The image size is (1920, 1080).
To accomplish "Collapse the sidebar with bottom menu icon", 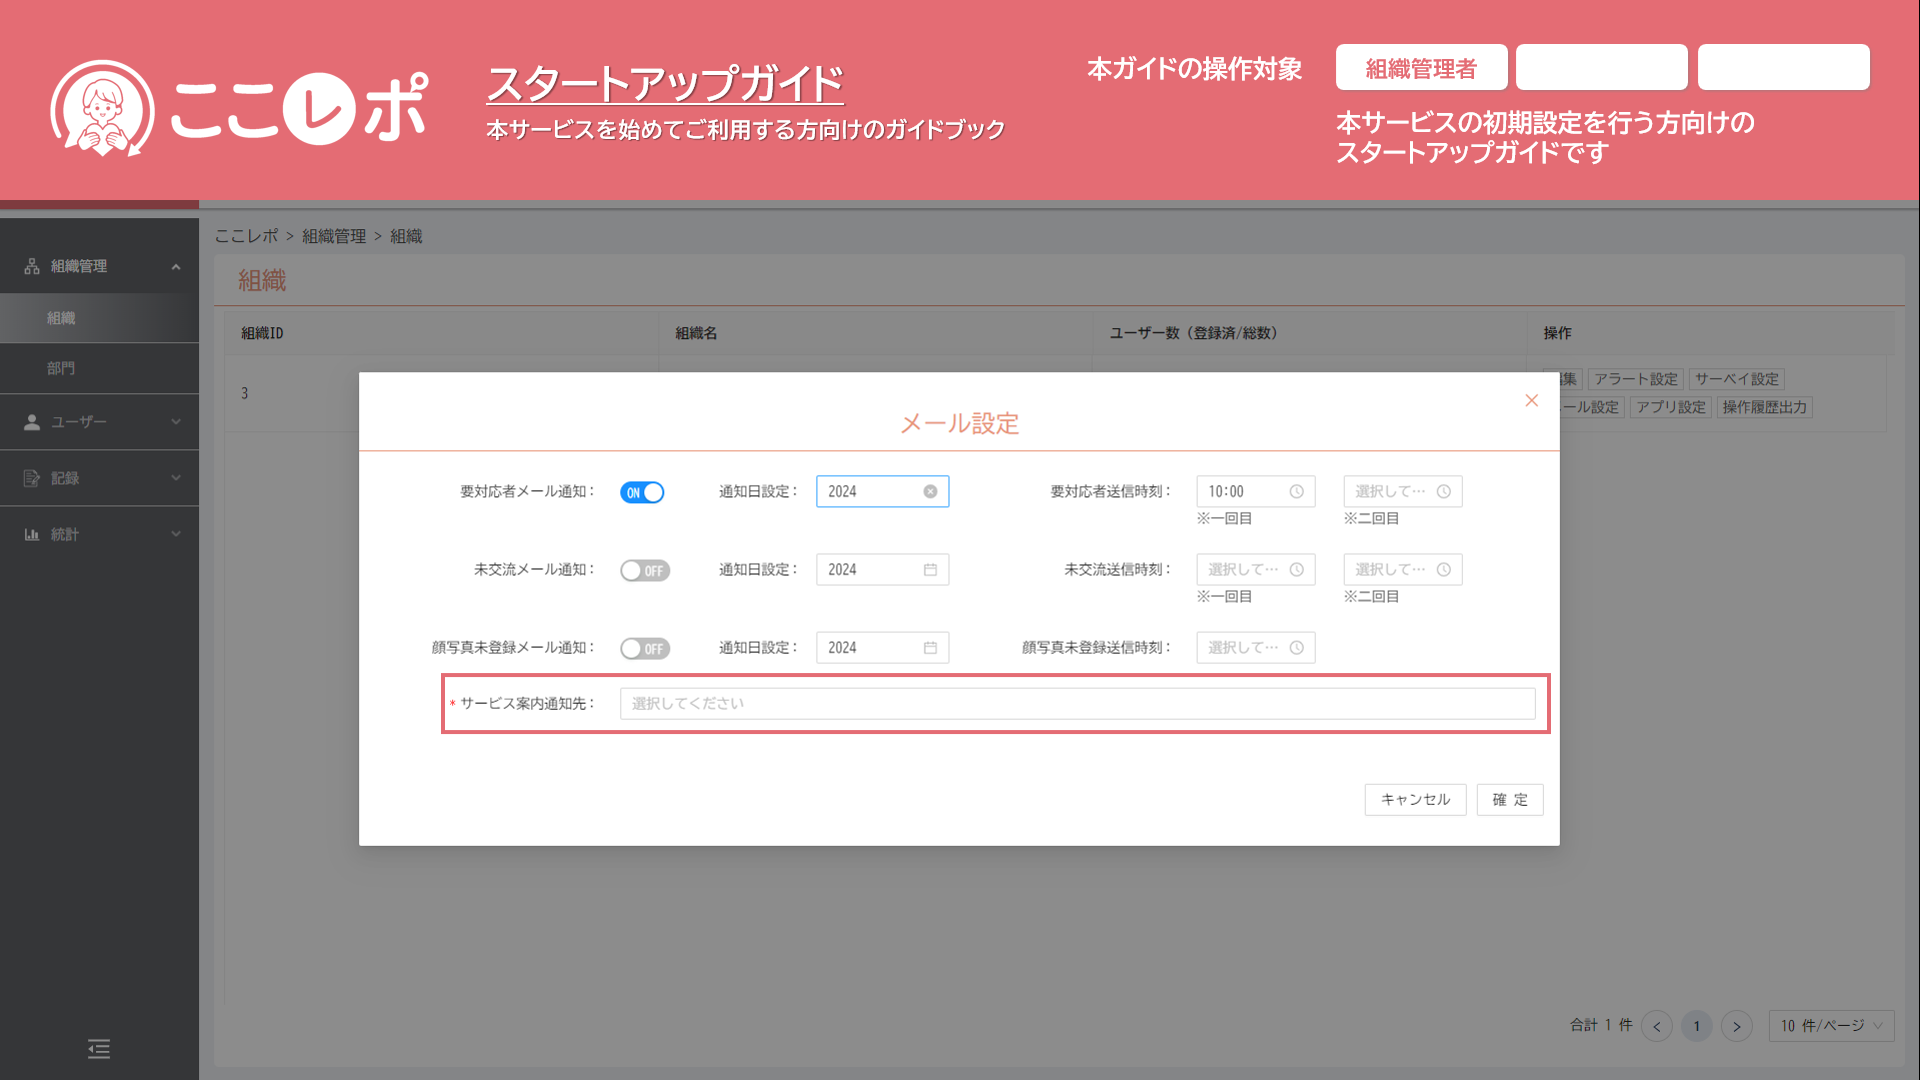I will 99,1048.
